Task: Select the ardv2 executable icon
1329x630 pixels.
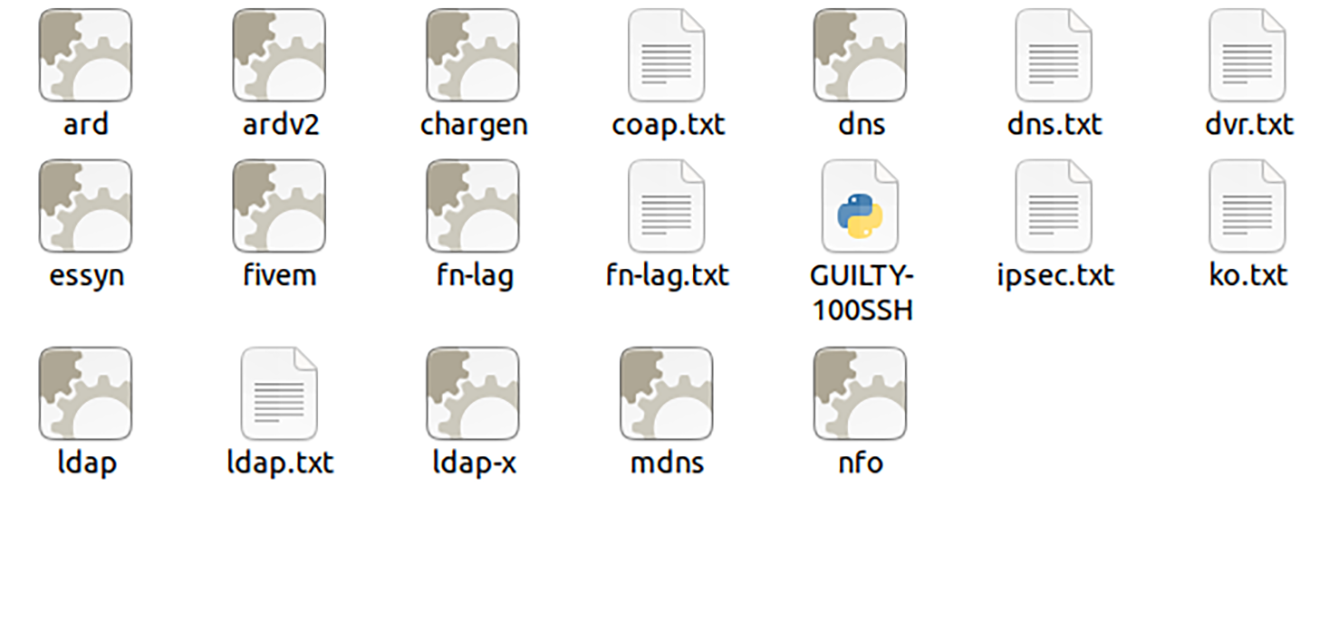Action: click(x=279, y=55)
